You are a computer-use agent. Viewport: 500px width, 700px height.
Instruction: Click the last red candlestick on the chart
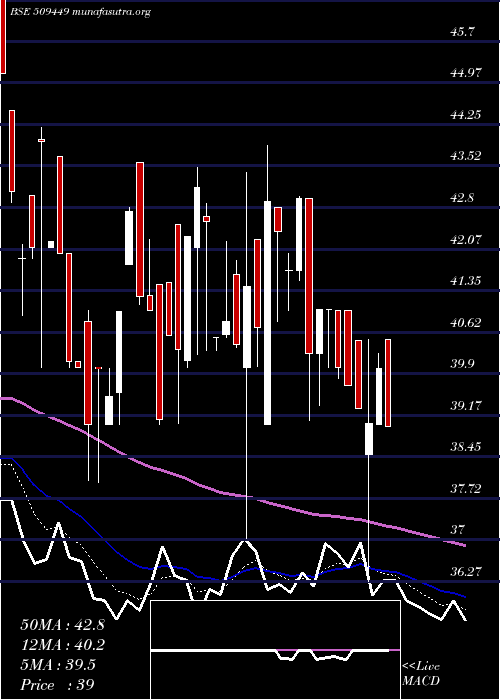coord(388,383)
